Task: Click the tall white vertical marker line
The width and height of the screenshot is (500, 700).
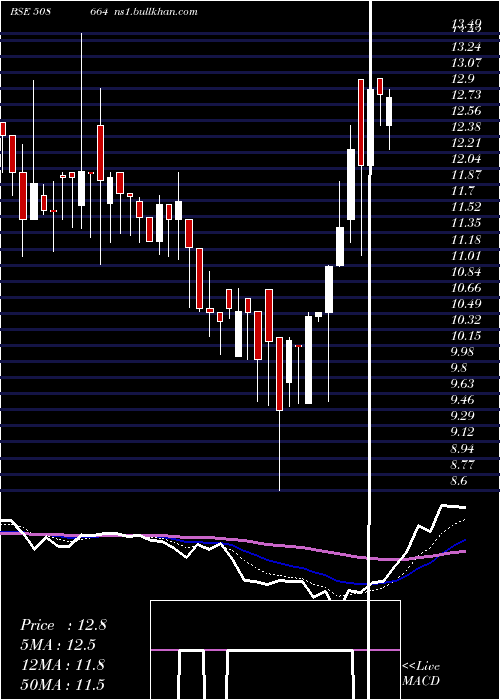Action: pos(370,348)
